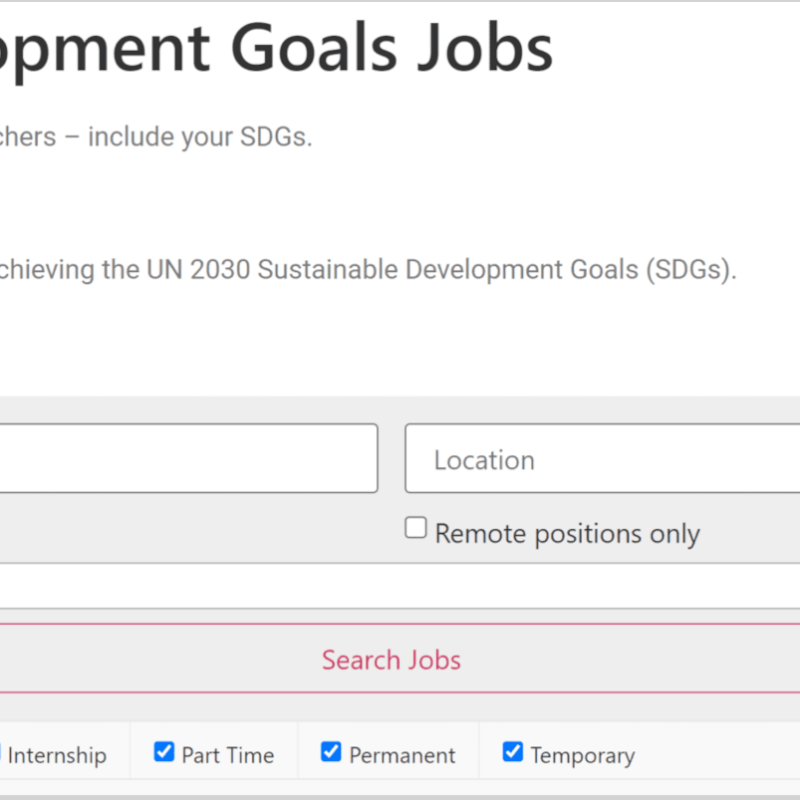Select the Part Time filter label
Viewport: 800px width, 800px height.
pyautogui.click(x=226, y=754)
